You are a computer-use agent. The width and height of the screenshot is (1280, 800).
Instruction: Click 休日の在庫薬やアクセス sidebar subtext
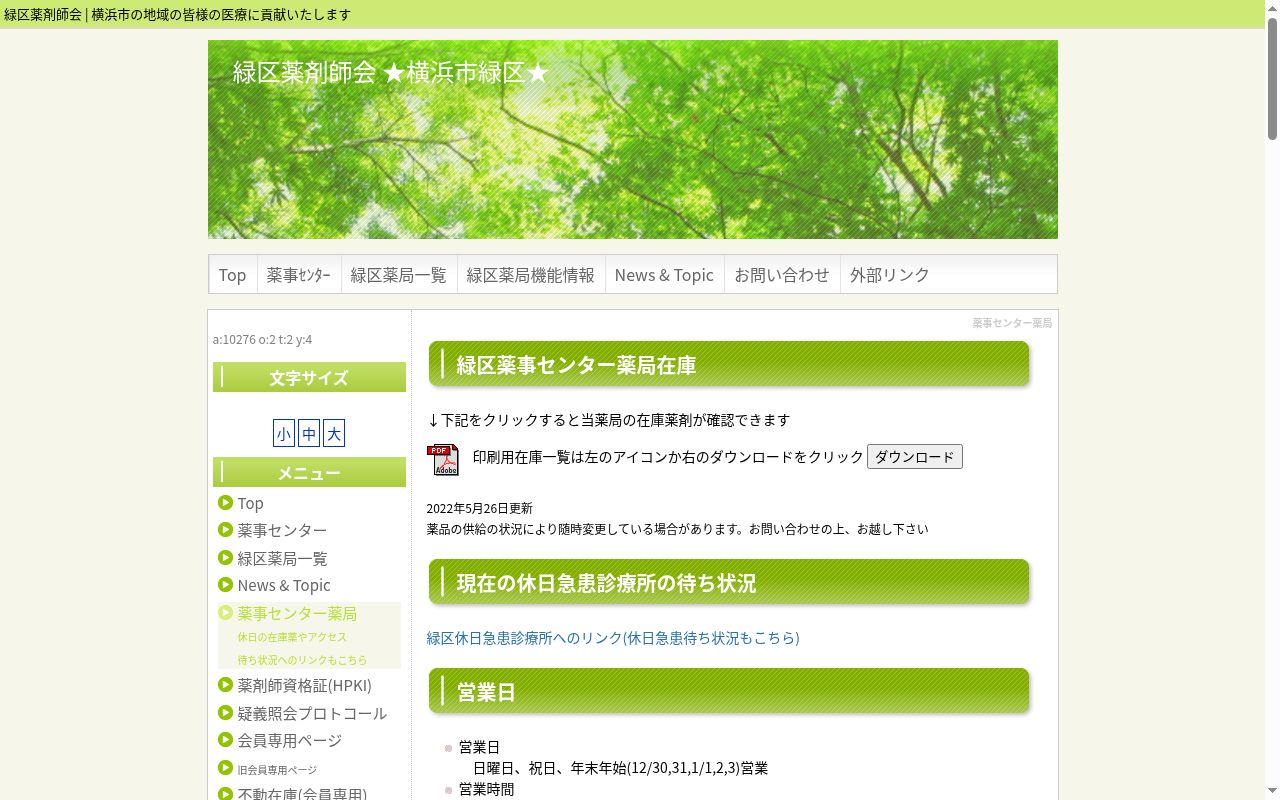[x=292, y=637]
